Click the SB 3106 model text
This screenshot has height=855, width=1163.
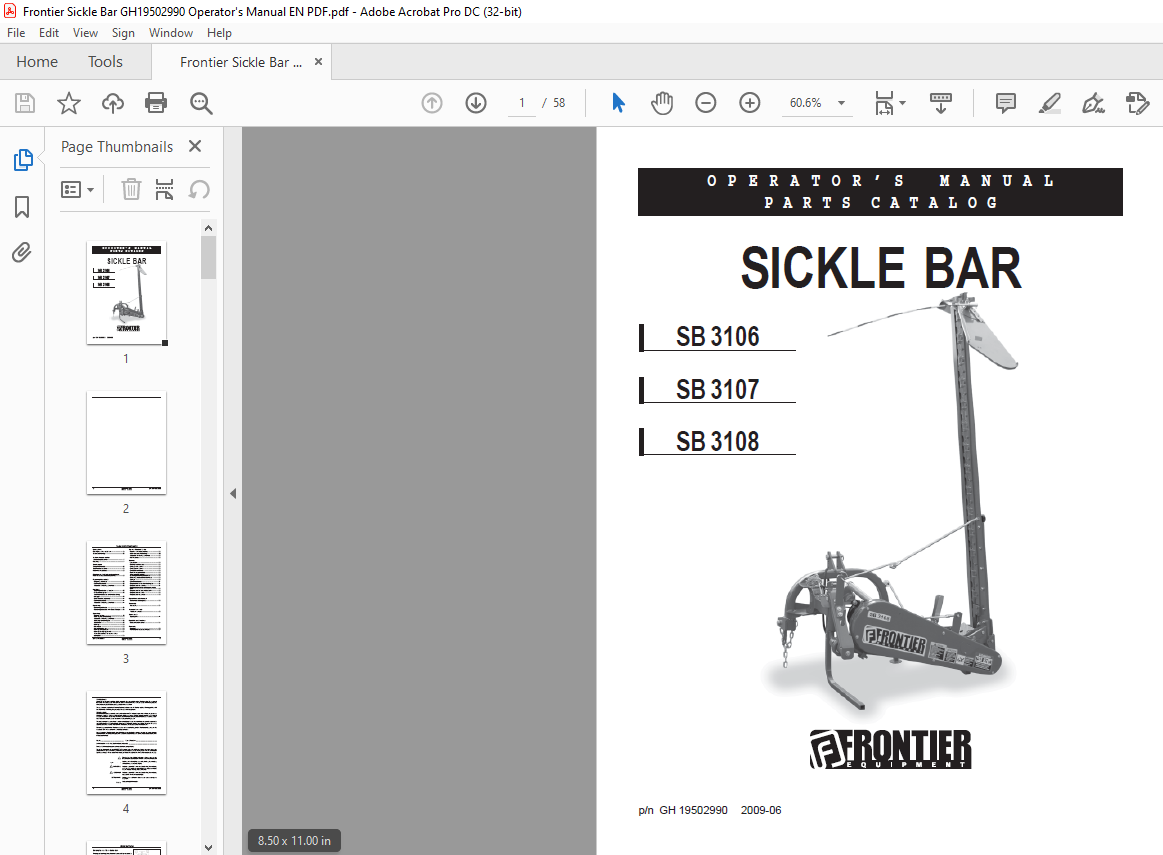717,337
